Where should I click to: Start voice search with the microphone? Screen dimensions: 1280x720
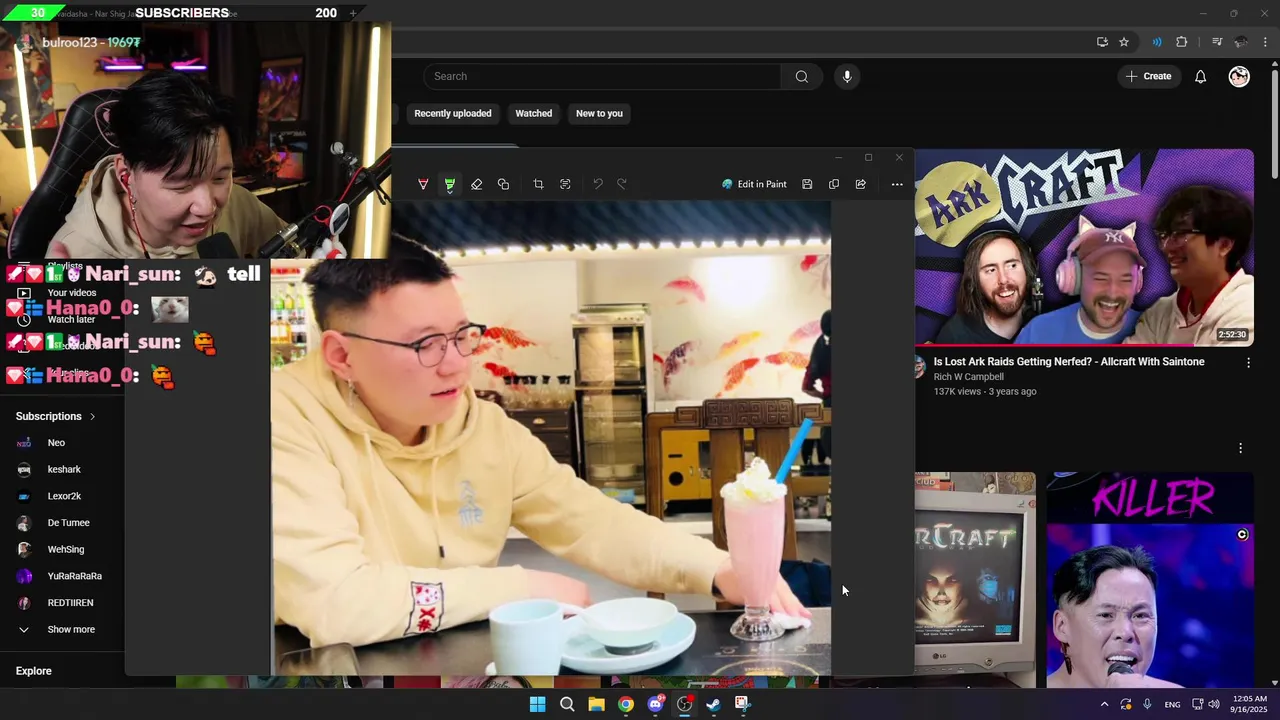tap(847, 76)
